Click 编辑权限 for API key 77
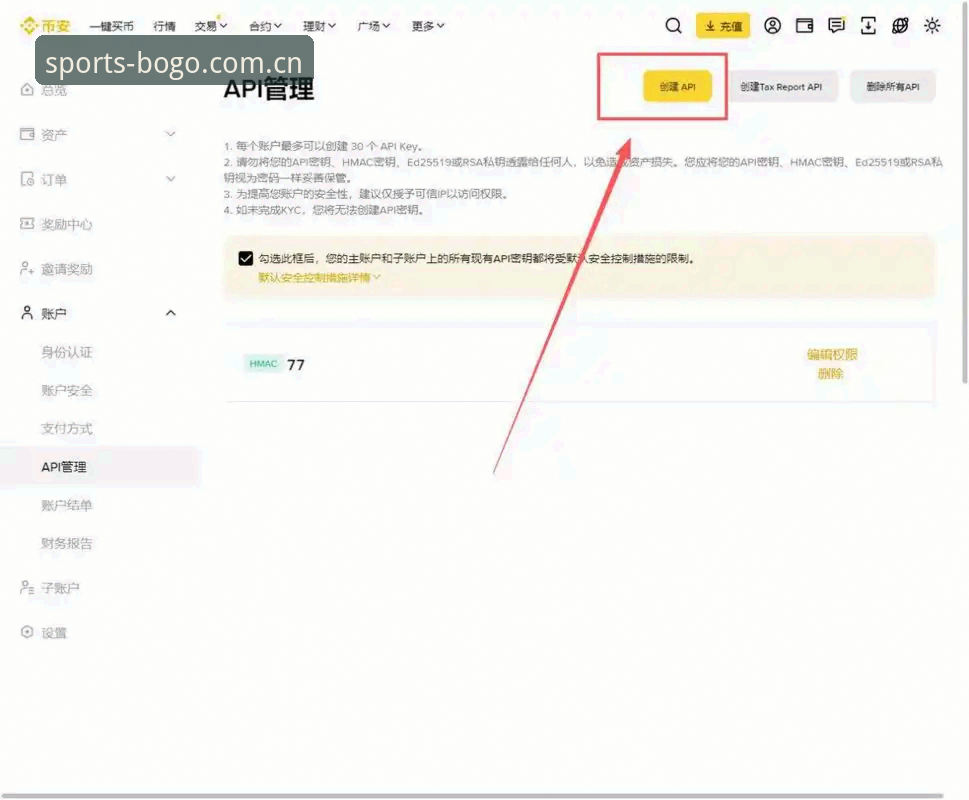Image resolution: width=969 pixels, height=800 pixels. (832, 354)
